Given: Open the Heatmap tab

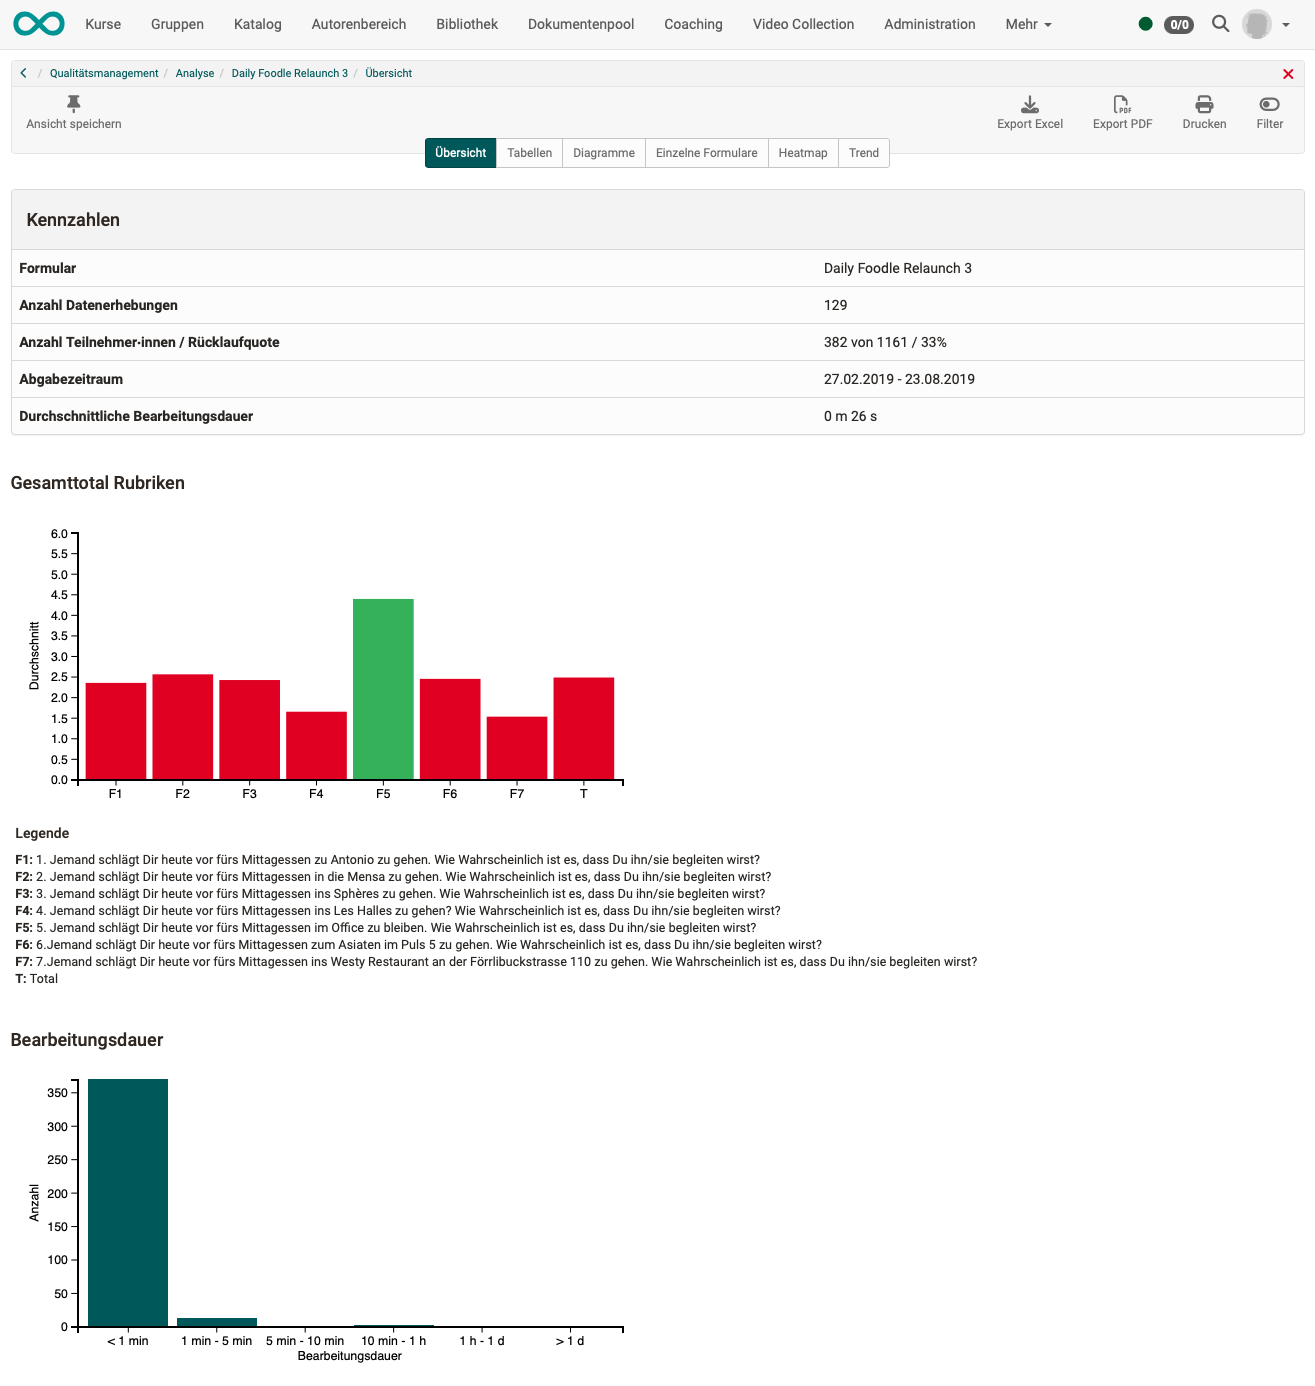Looking at the screenshot, I should (x=803, y=152).
